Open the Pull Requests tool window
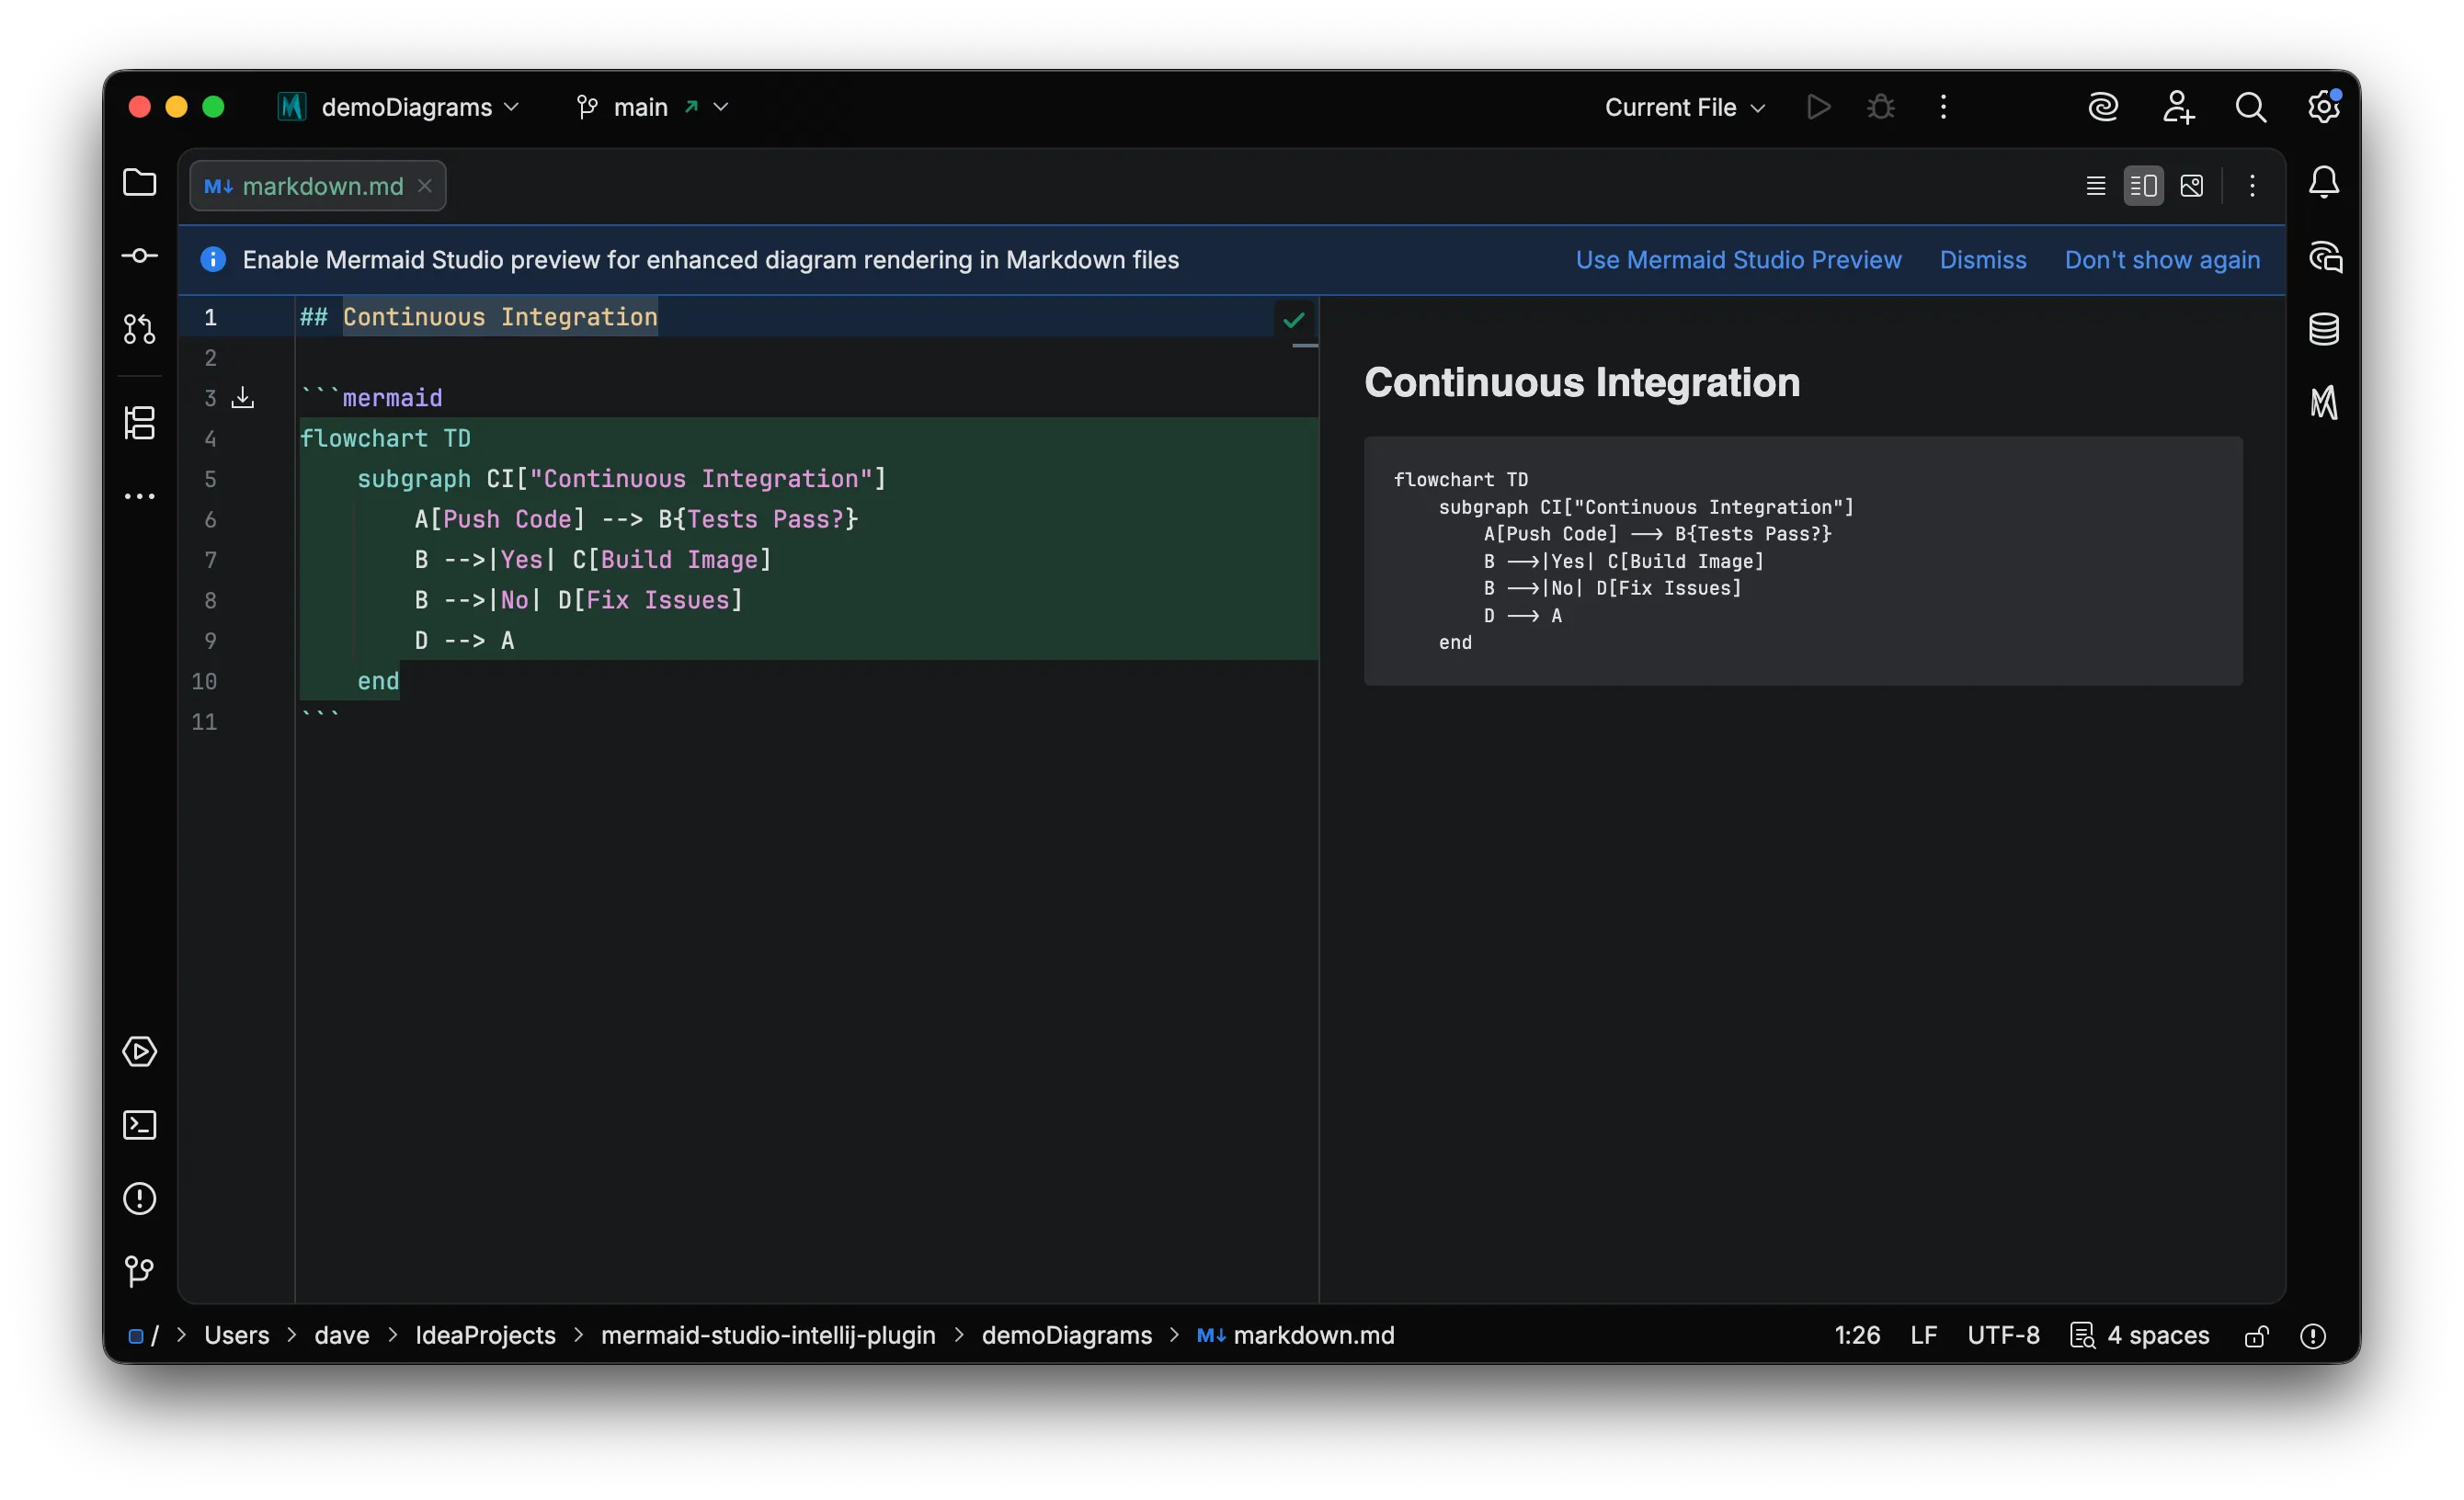2464x1500 pixels. pos(139,328)
